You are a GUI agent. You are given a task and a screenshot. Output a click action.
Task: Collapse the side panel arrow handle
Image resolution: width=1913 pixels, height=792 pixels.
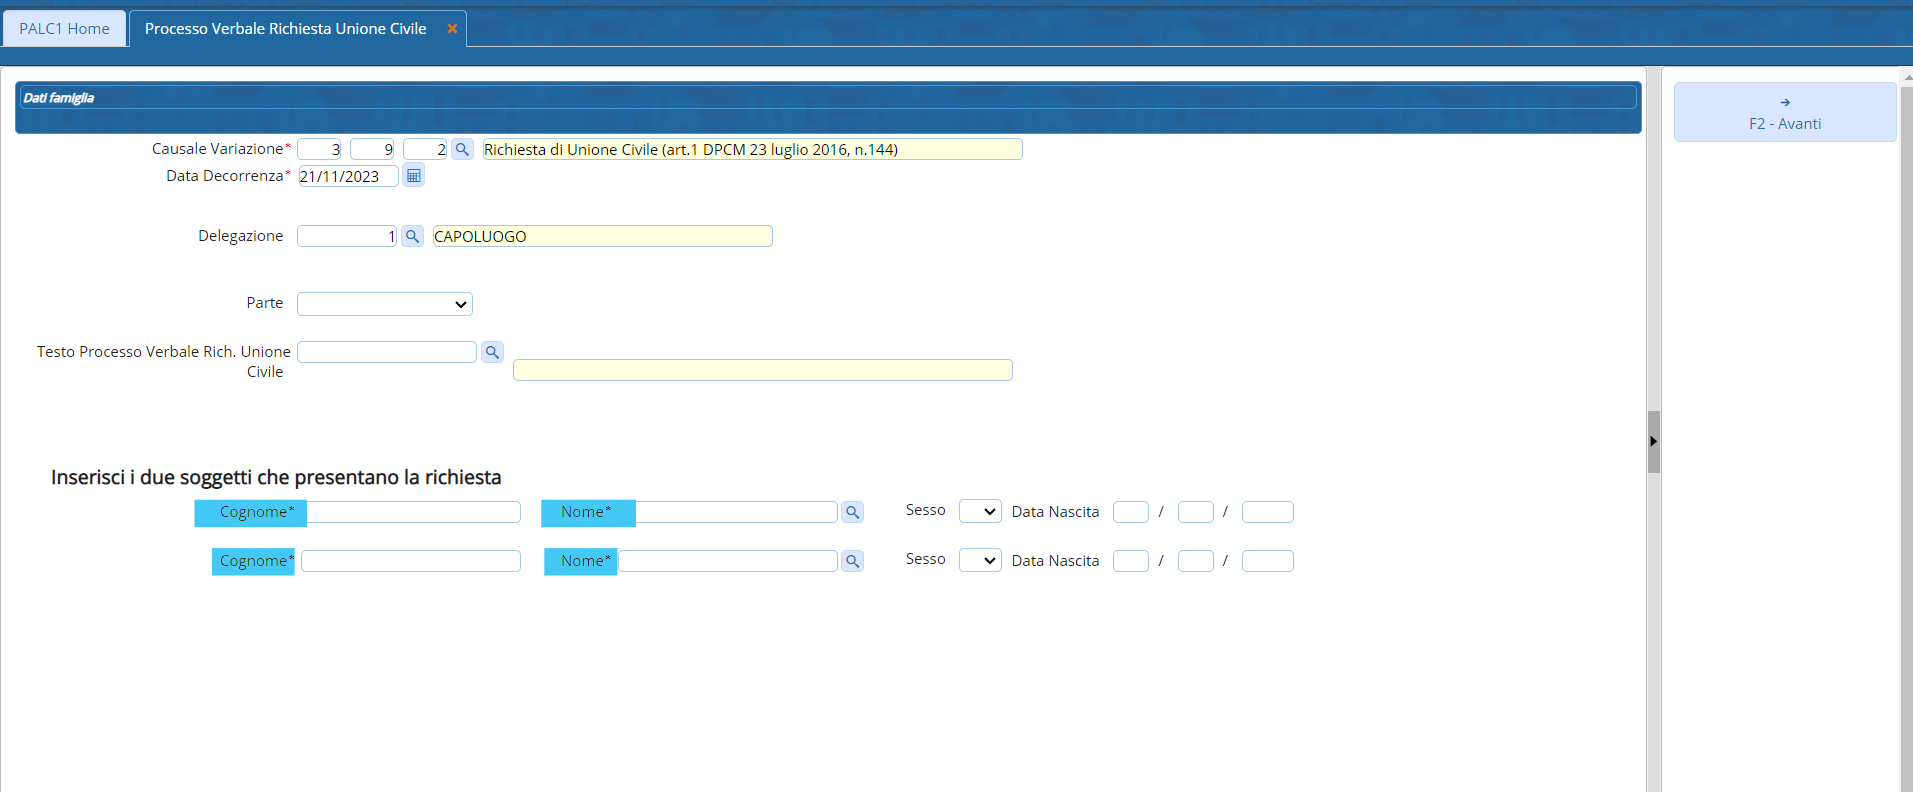click(x=1654, y=441)
